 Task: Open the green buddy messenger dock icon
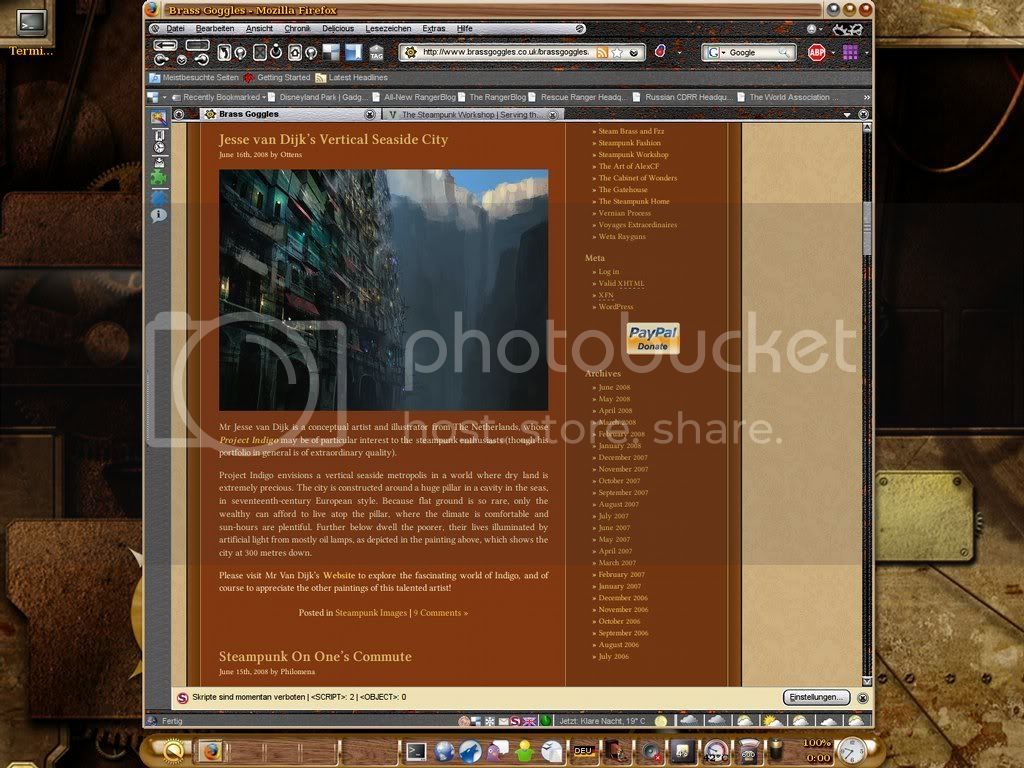tap(524, 751)
